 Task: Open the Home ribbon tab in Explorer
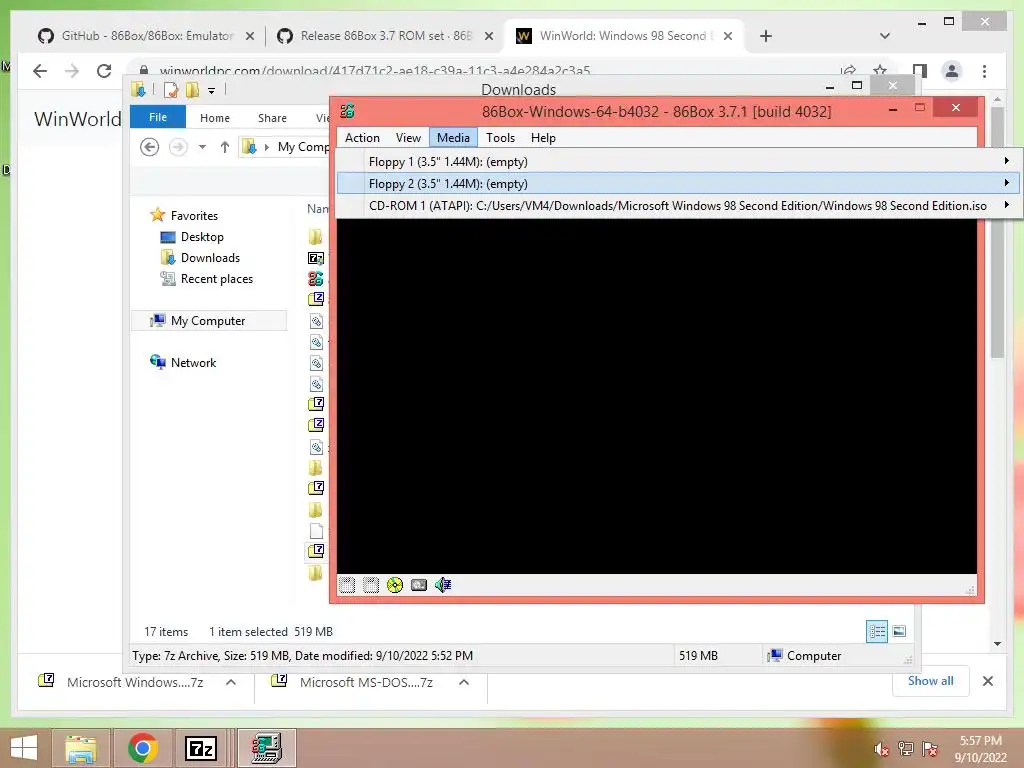point(215,118)
